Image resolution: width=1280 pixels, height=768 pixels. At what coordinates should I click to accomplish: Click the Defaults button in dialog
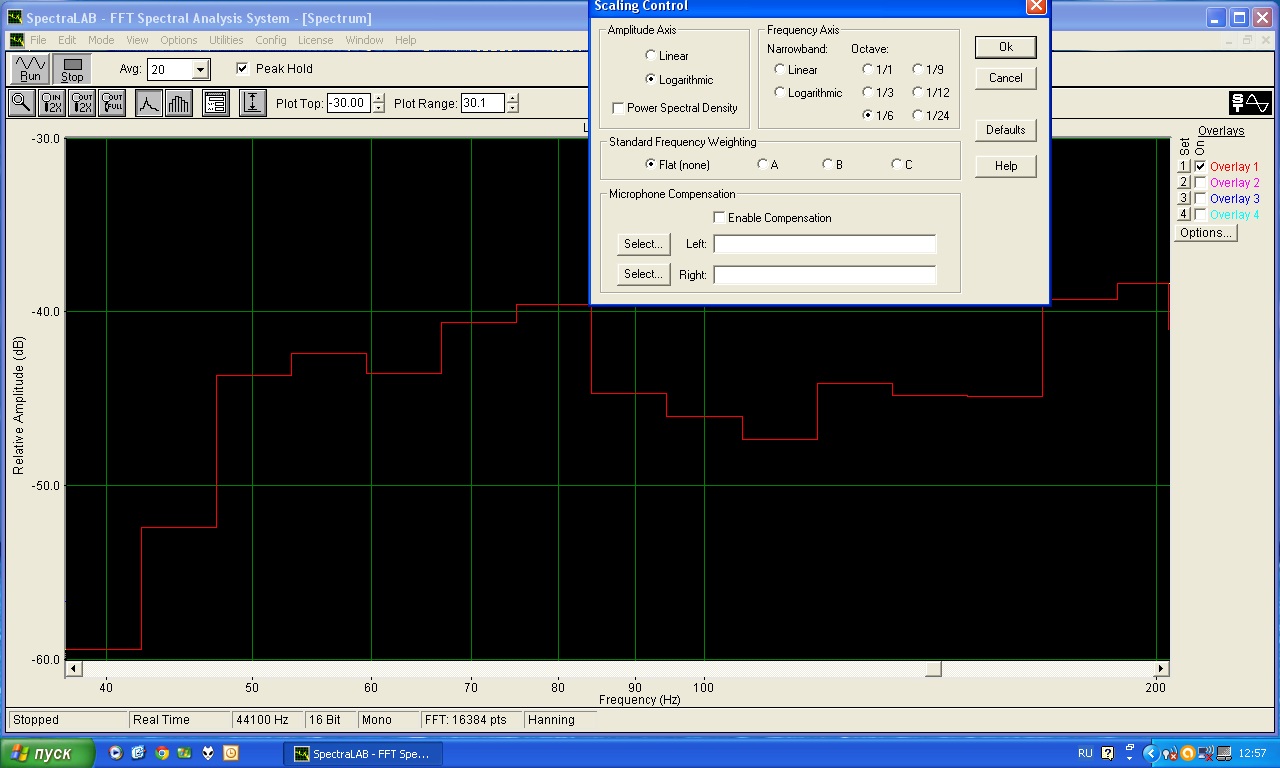1005,130
